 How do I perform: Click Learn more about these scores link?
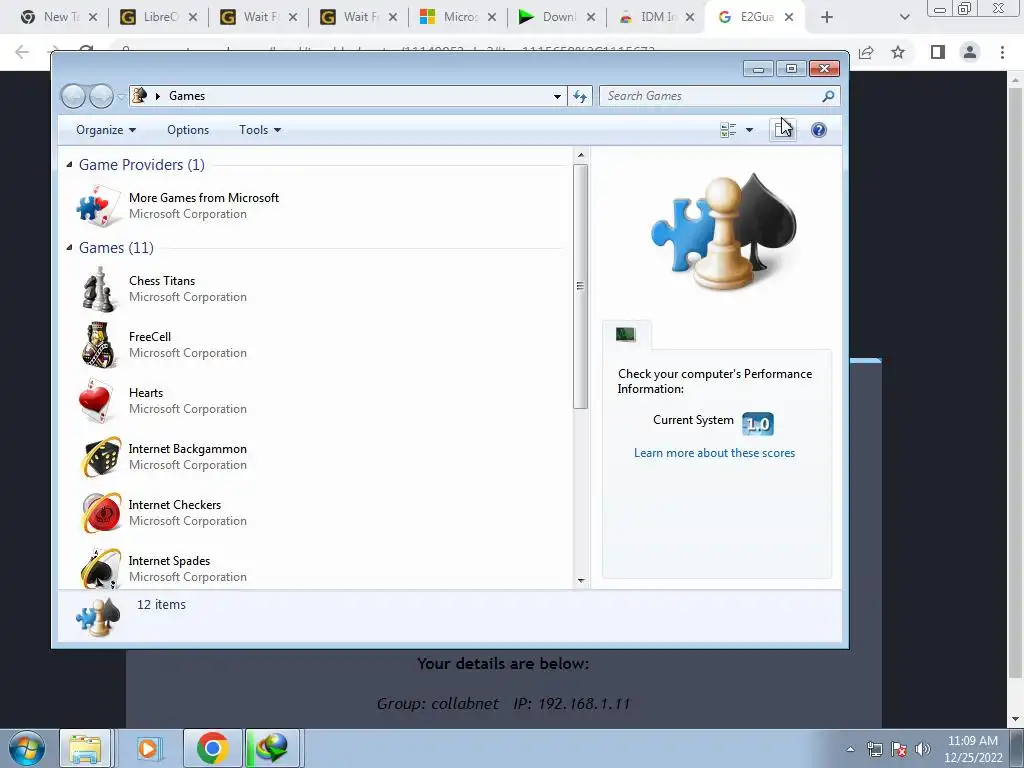pos(714,453)
